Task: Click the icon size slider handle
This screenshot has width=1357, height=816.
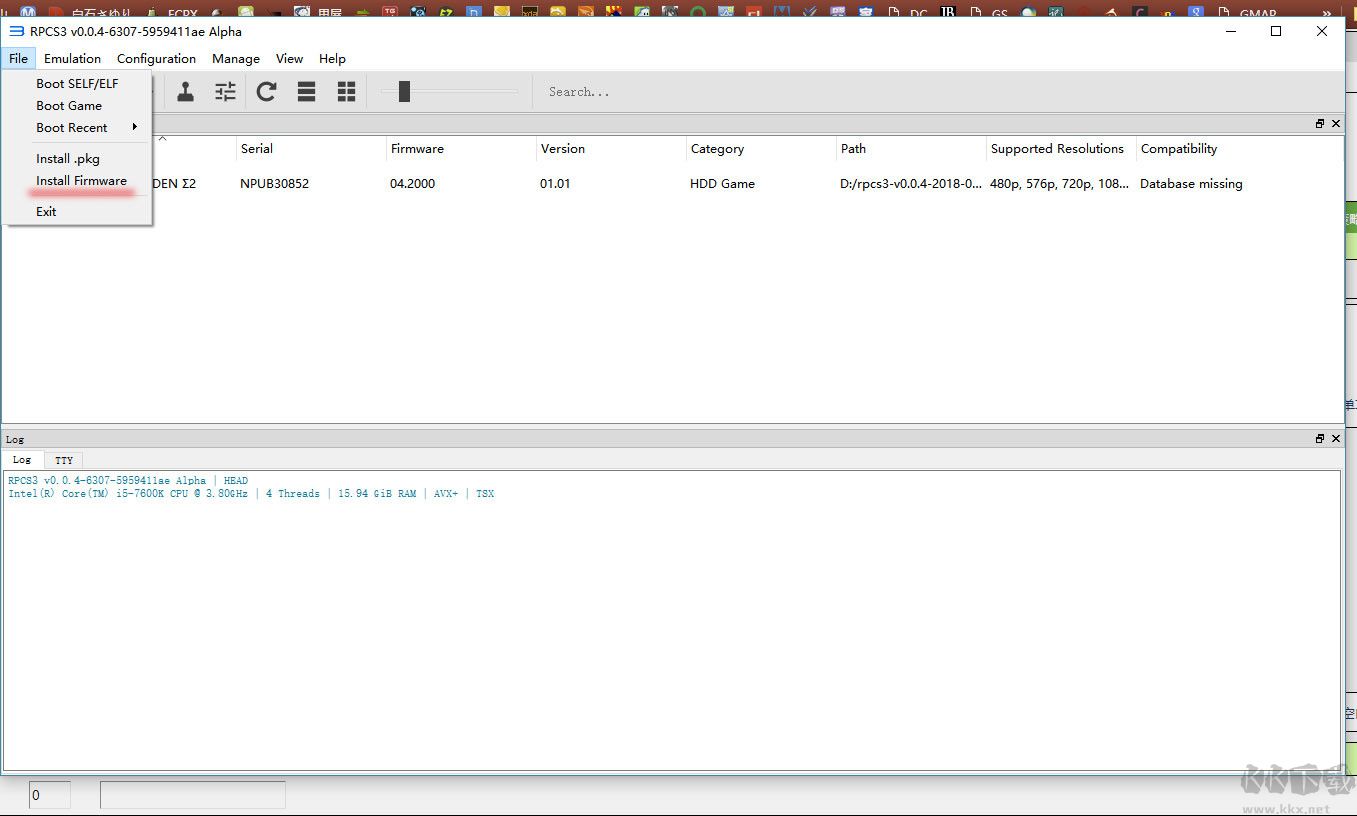Action: pyautogui.click(x=404, y=92)
